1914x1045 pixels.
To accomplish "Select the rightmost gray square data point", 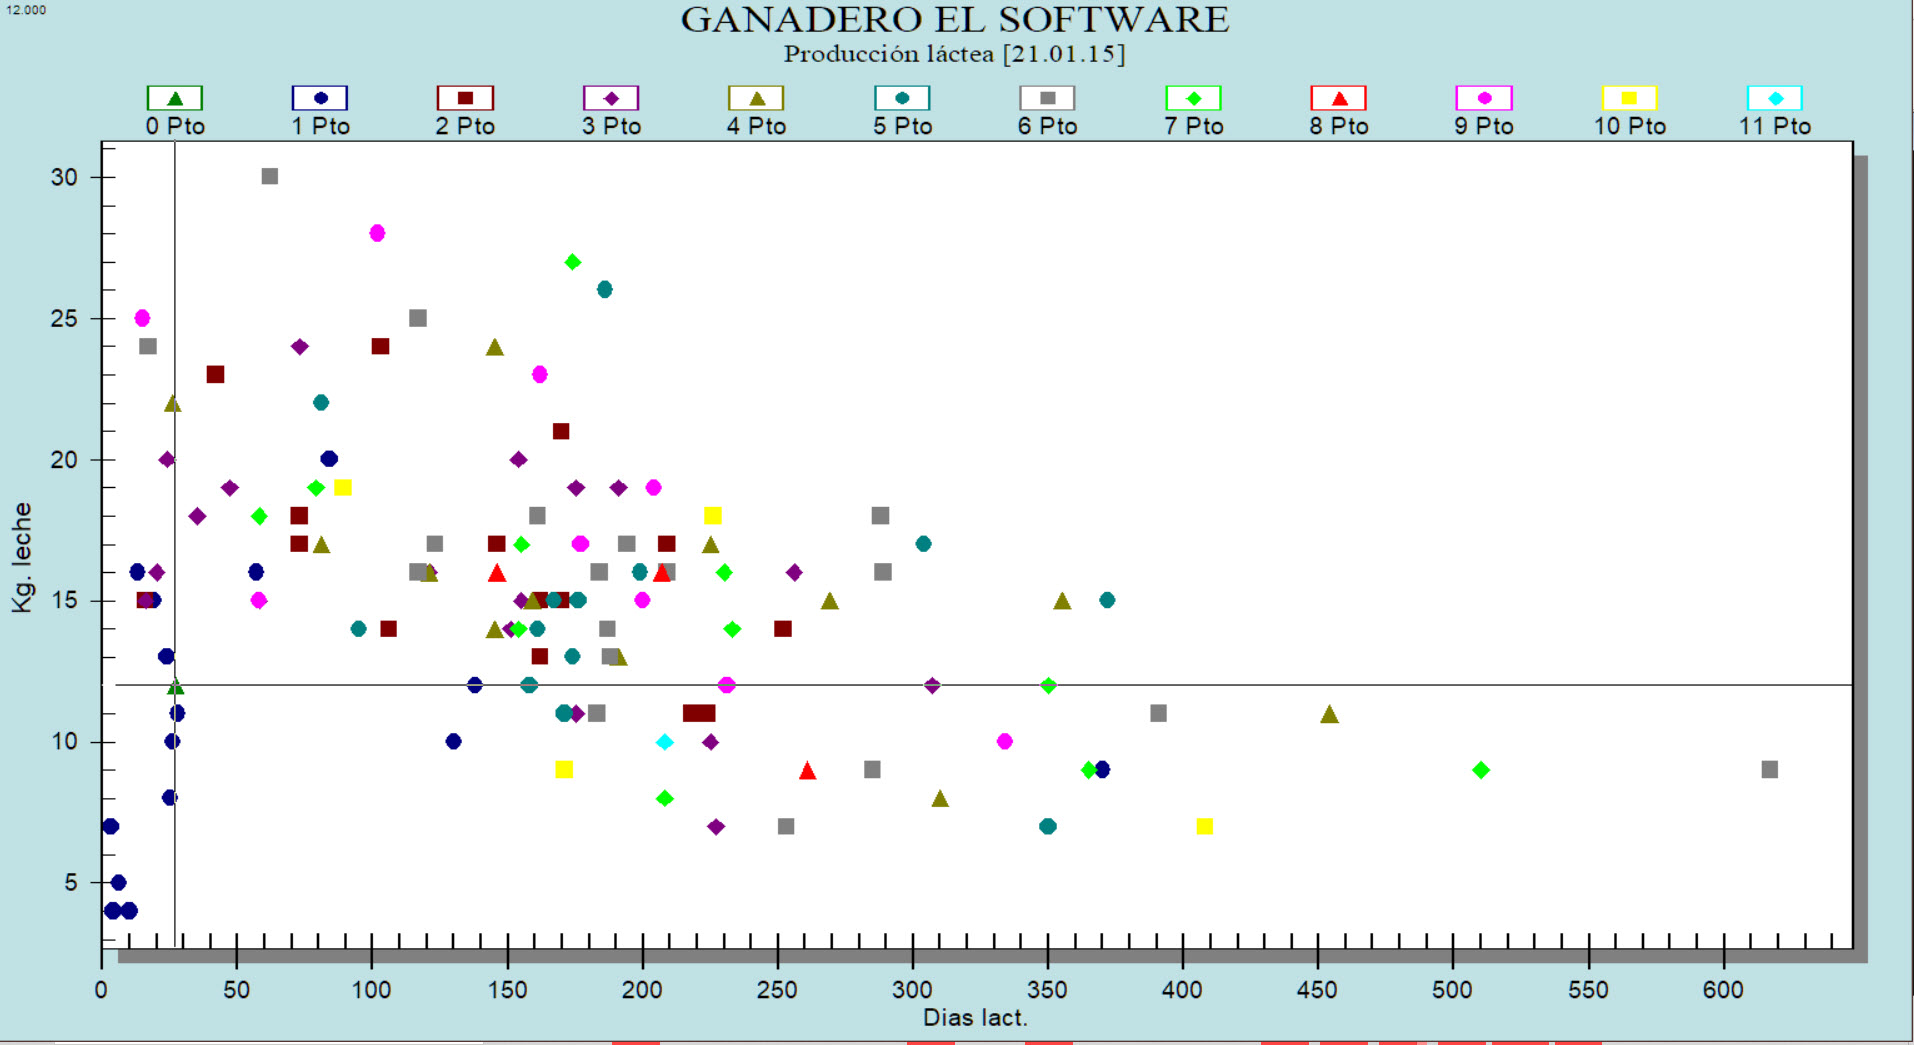I will tap(1769, 769).
